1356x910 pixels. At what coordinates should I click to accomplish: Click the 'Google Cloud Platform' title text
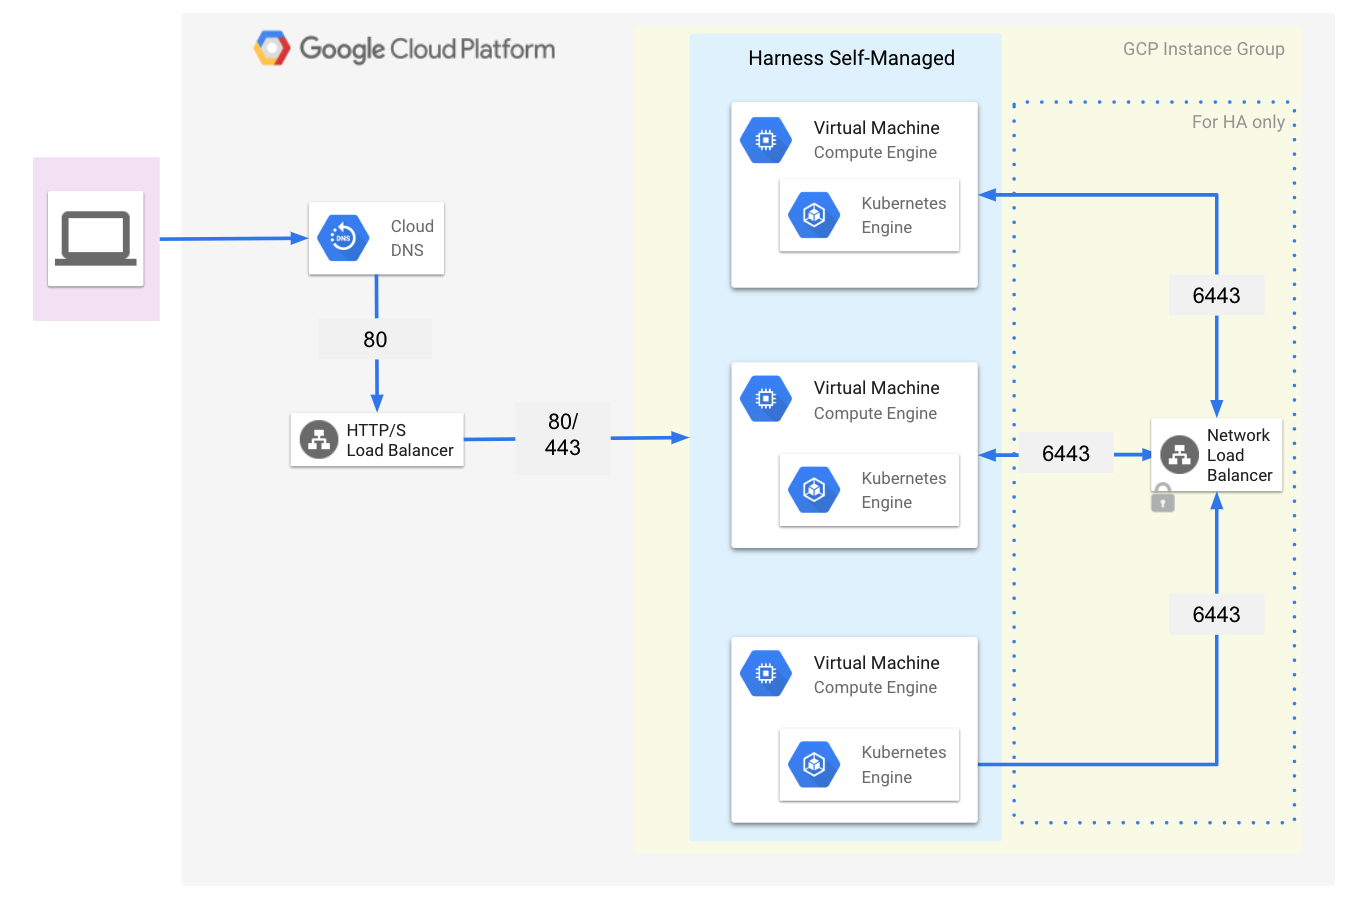pos(427,49)
